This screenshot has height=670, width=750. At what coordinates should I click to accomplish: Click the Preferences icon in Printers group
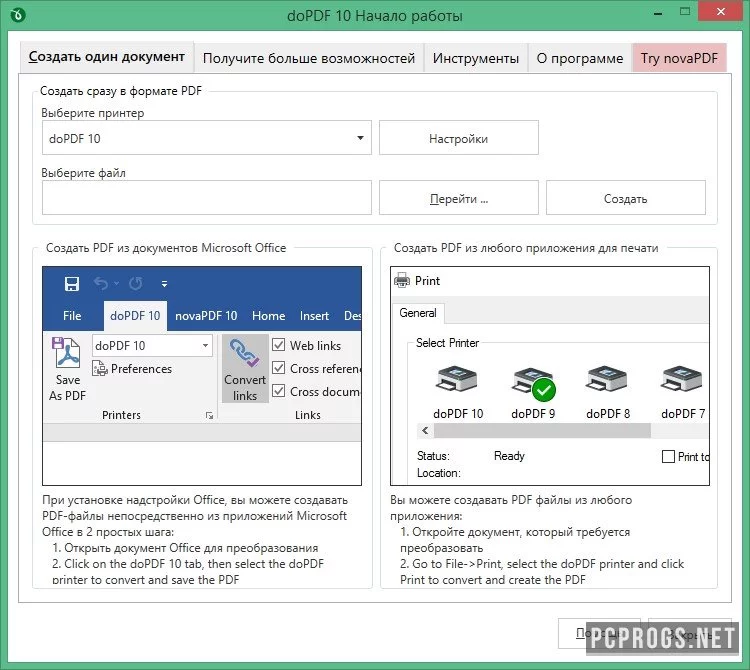click(99, 368)
